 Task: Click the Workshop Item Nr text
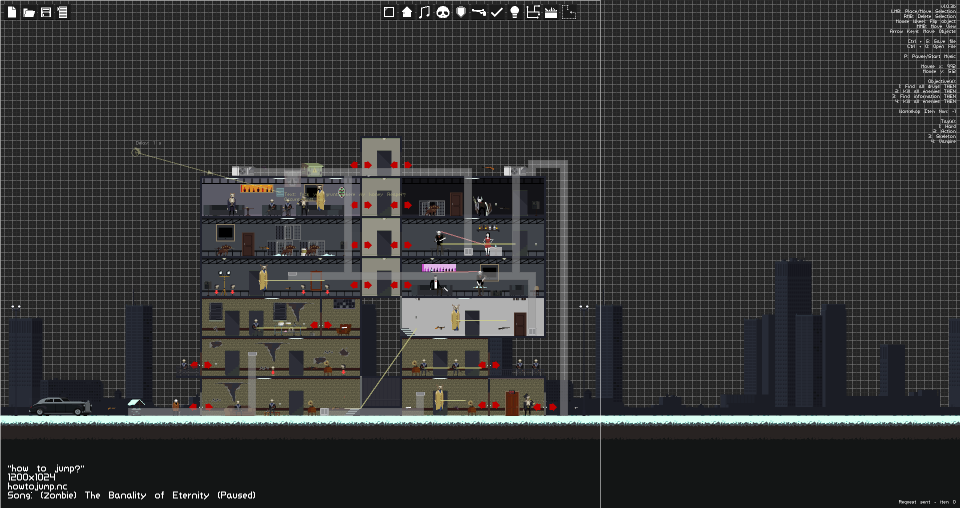[927, 111]
